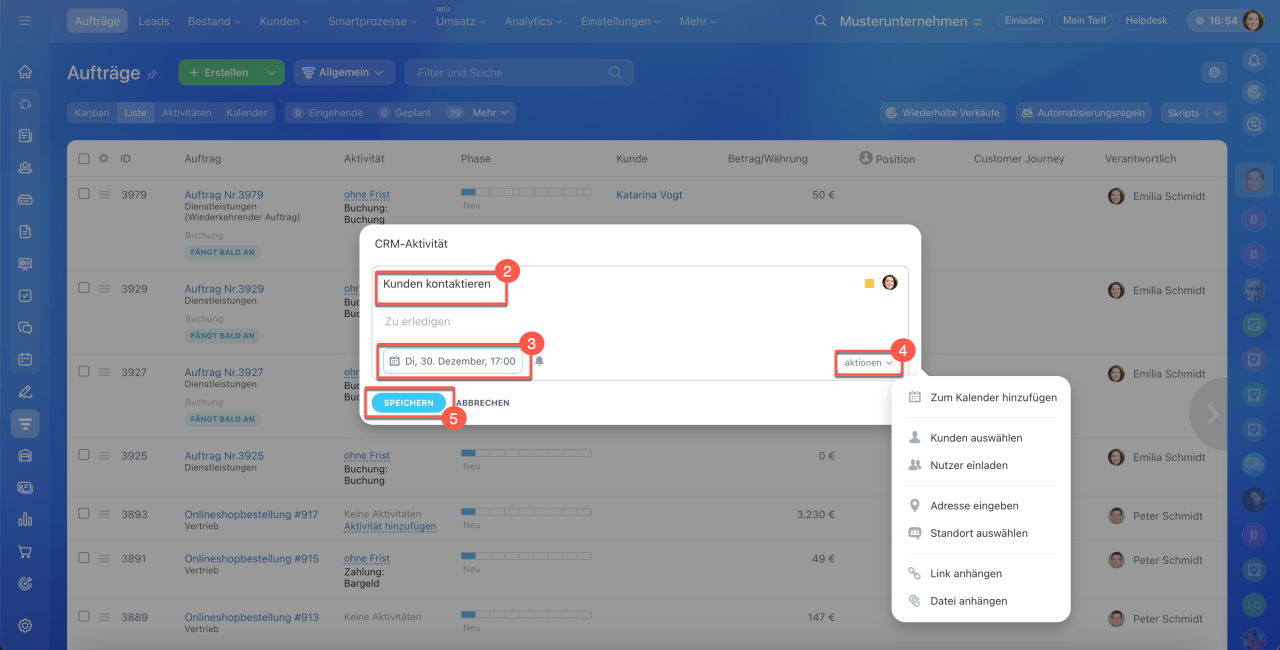Click the pin icon next to the Aufträge title

(152, 74)
